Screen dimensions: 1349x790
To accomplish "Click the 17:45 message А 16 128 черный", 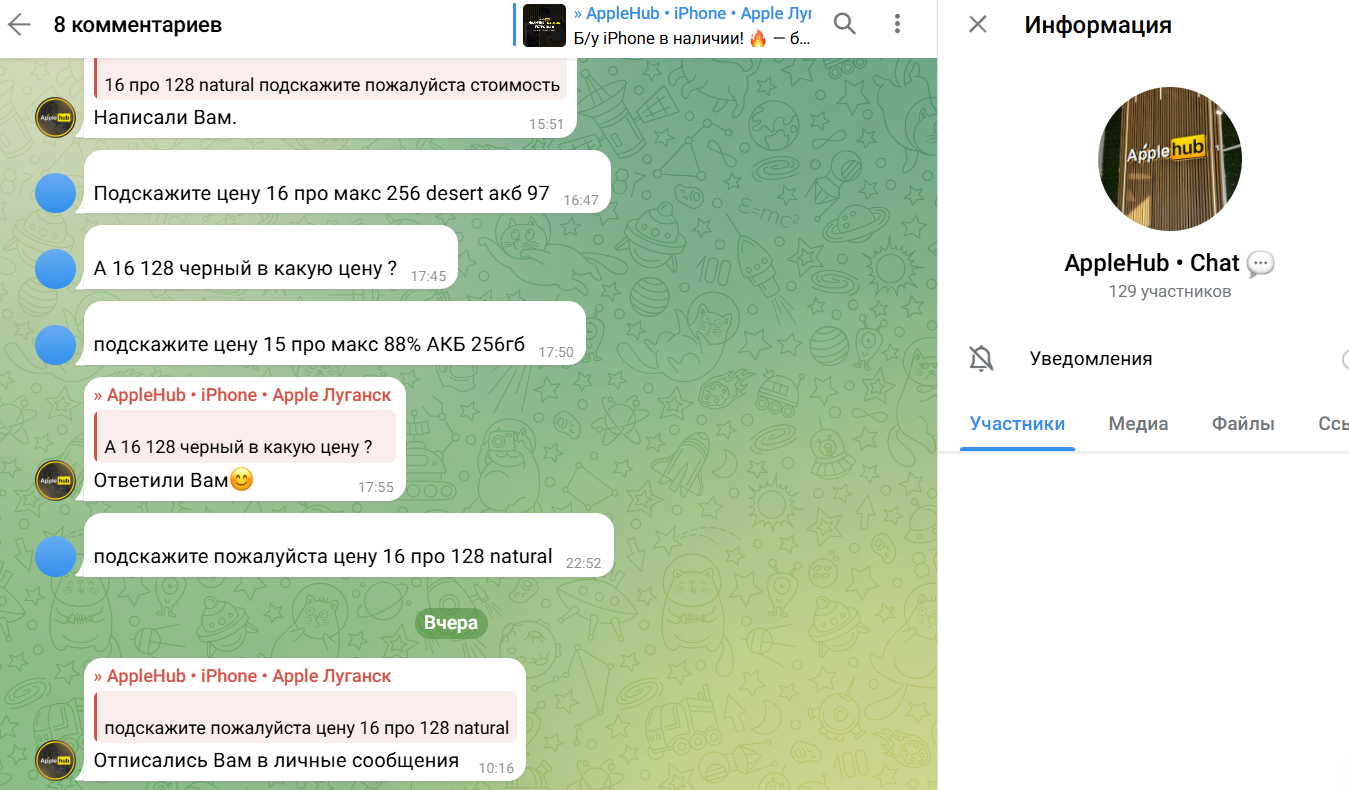I will click(245, 268).
